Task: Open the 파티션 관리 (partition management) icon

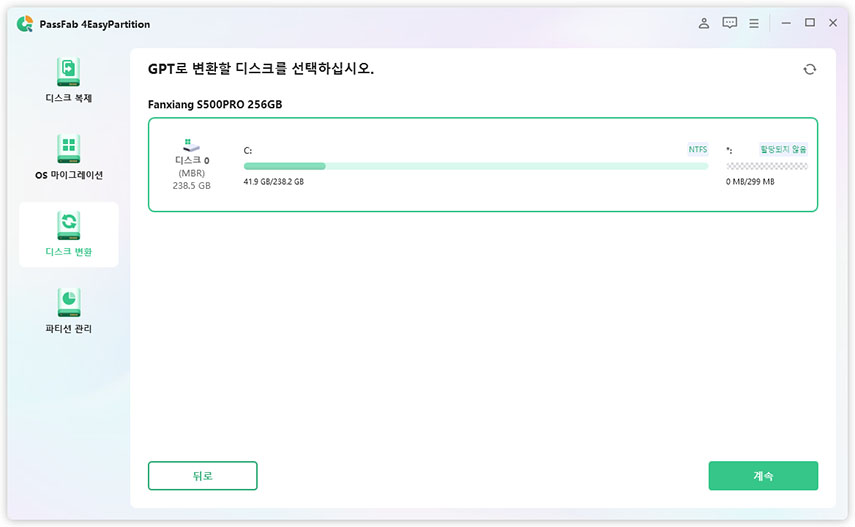Action: point(68,303)
